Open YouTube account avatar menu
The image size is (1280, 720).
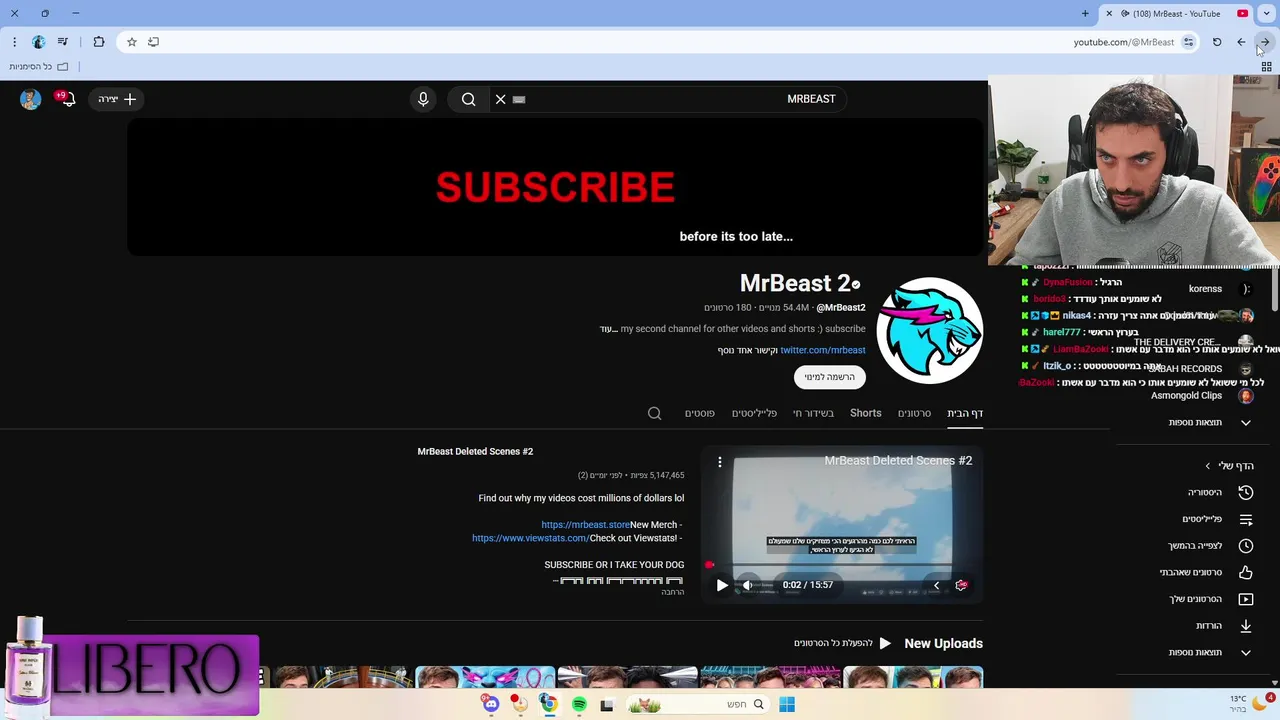click(30, 99)
